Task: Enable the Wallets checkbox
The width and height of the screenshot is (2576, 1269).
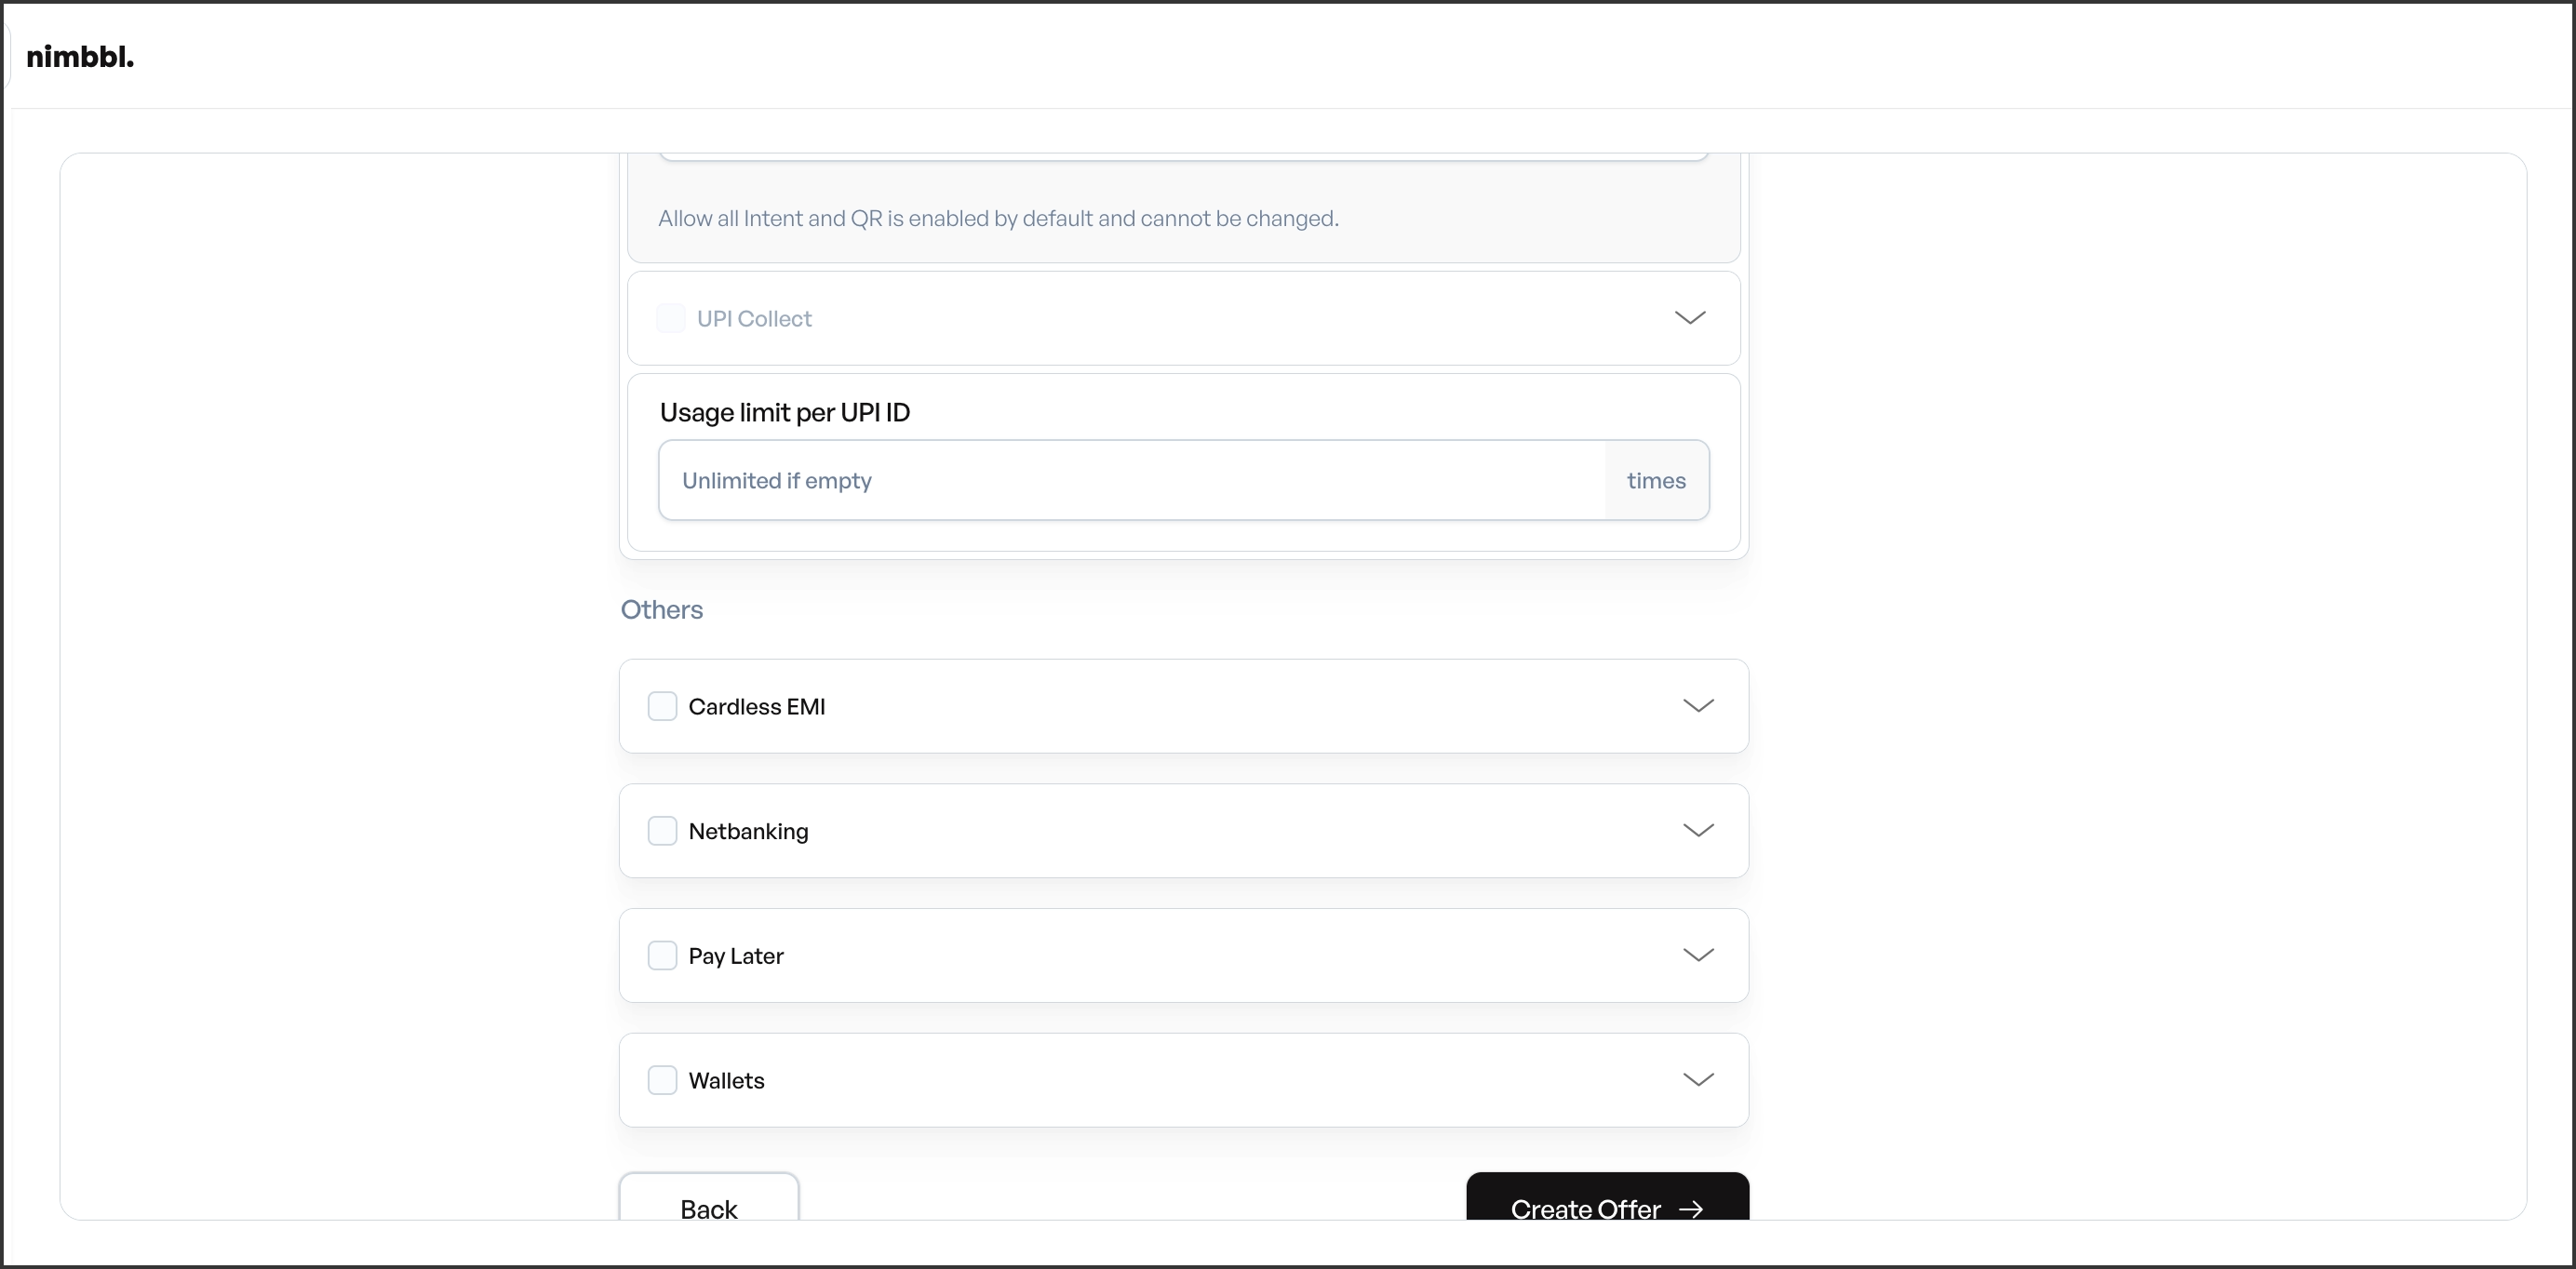Action: (663, 1080)
